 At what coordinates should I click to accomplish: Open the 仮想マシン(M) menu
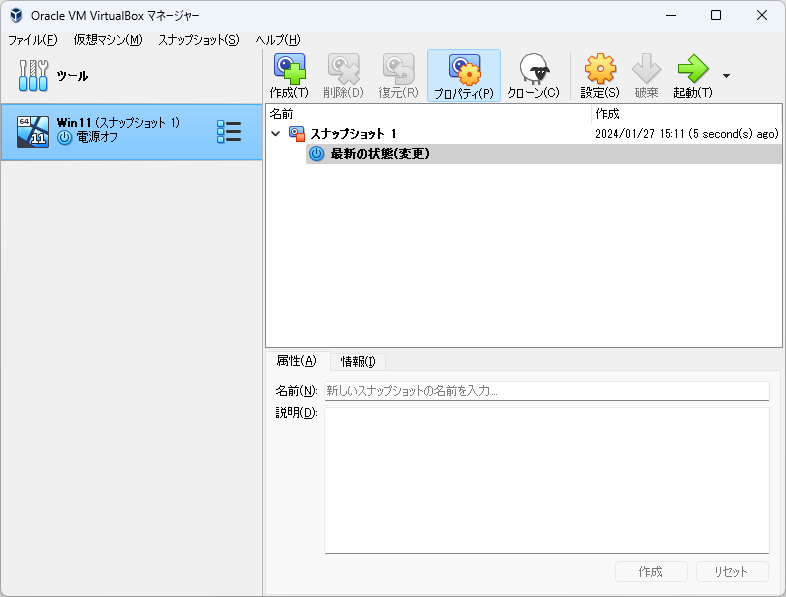pyautogui.click(x=108, y=40)
